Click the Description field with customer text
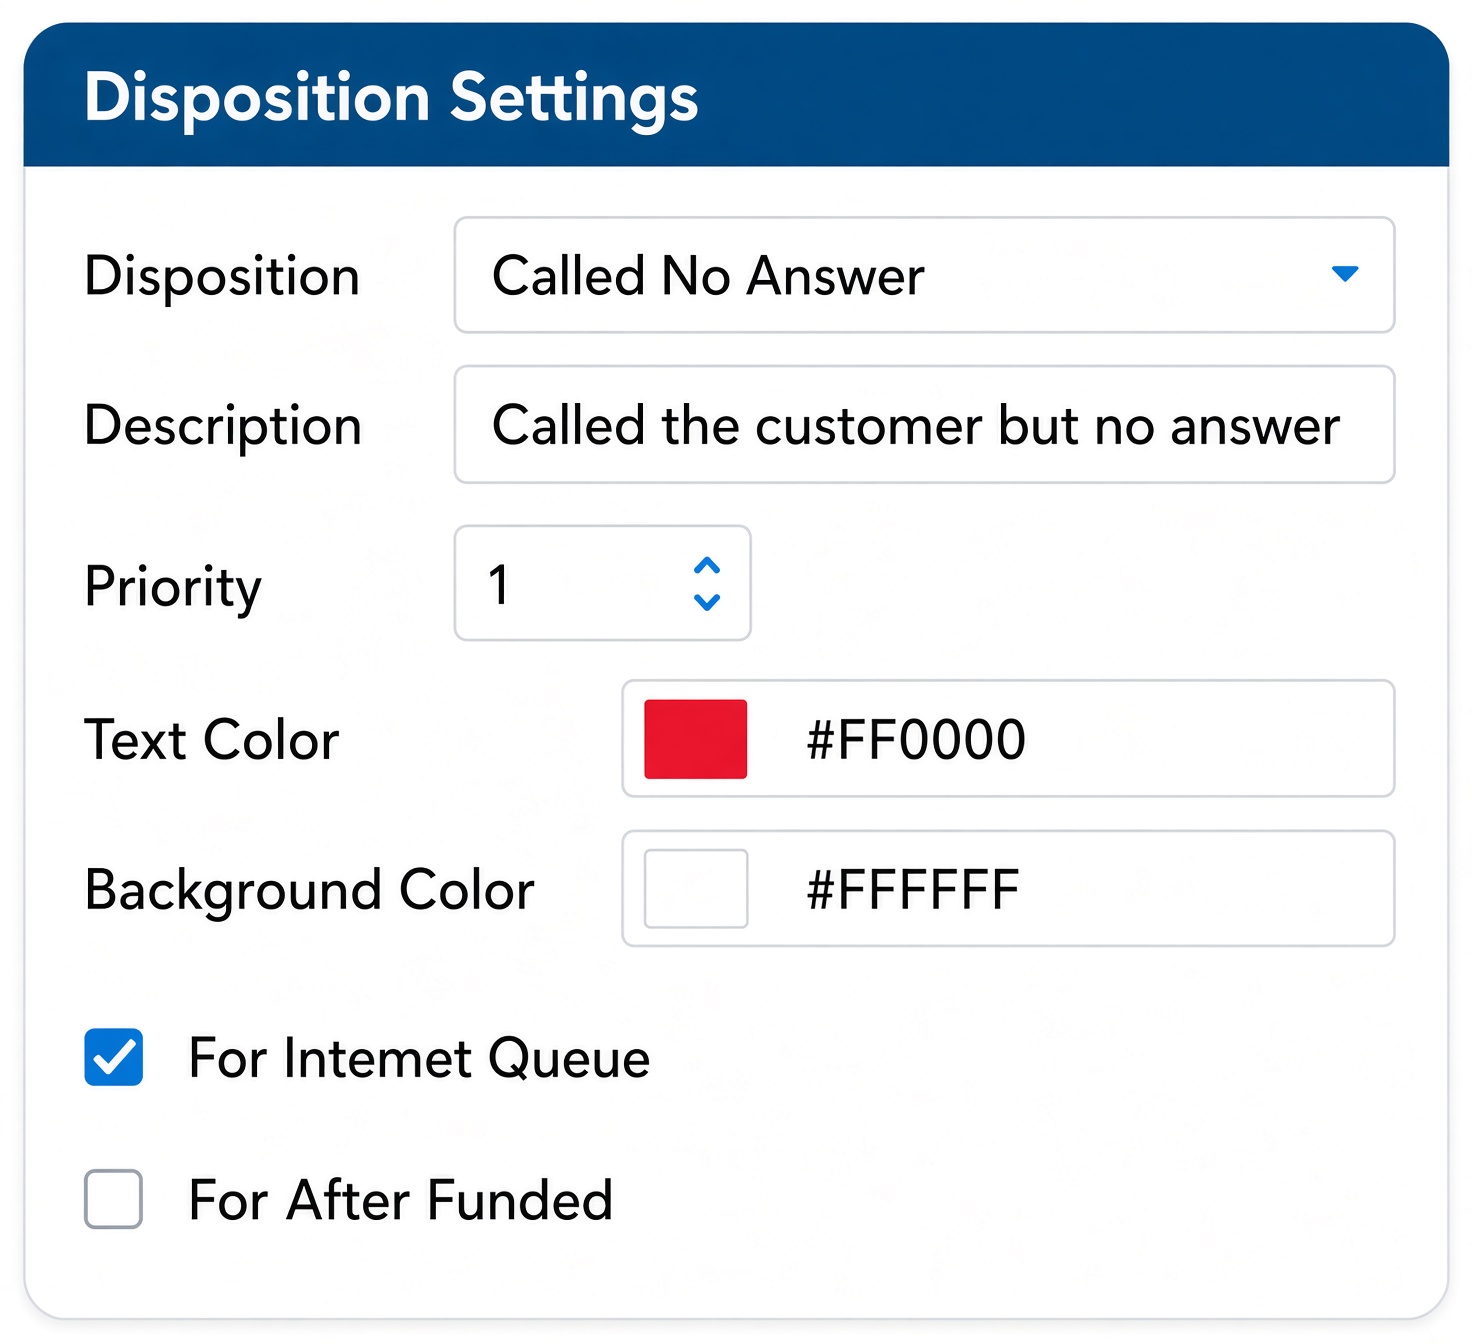Viewport: 1472px width, 1344px height. pyautogui.click(x=924, y=425)
